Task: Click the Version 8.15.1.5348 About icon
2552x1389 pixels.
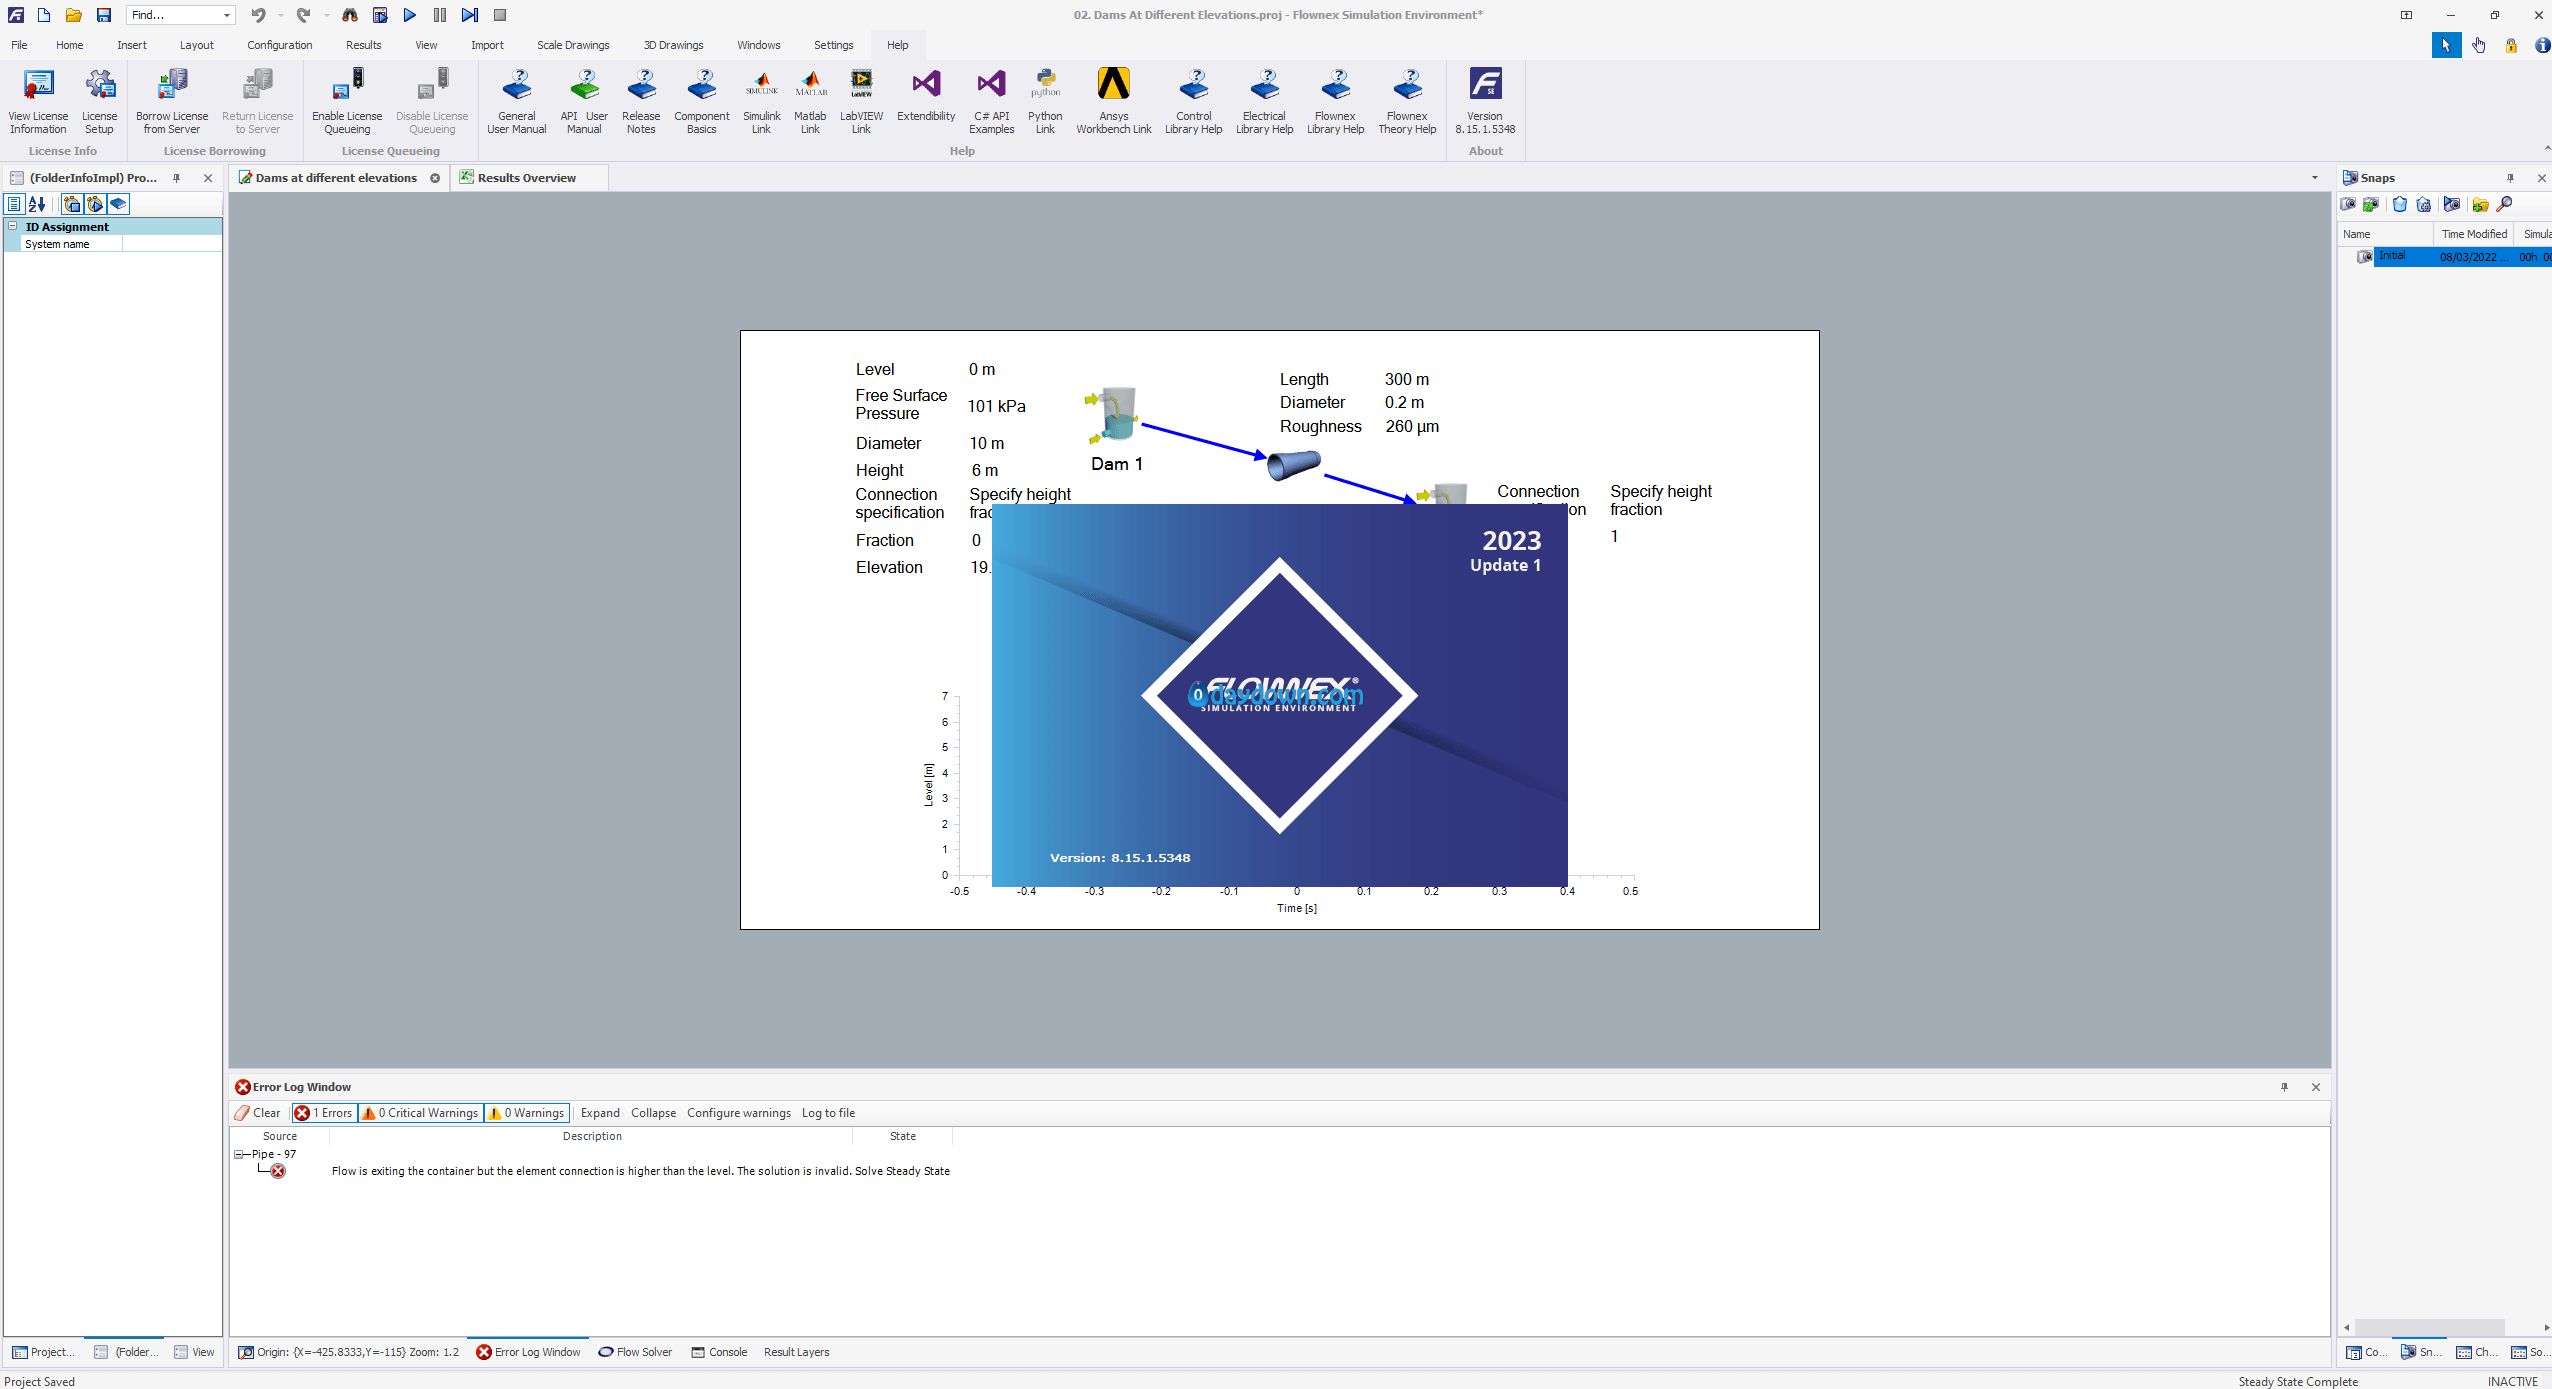Action: 1485,101
